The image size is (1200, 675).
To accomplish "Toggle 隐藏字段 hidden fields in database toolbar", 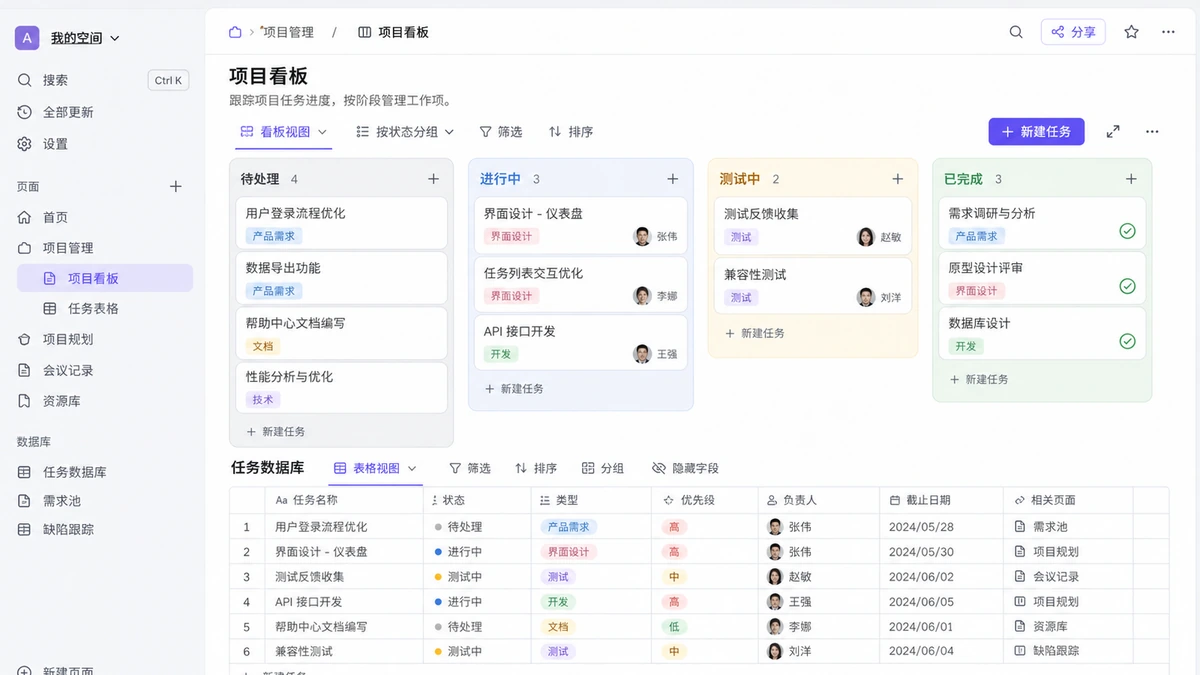I will pos(685,468).
